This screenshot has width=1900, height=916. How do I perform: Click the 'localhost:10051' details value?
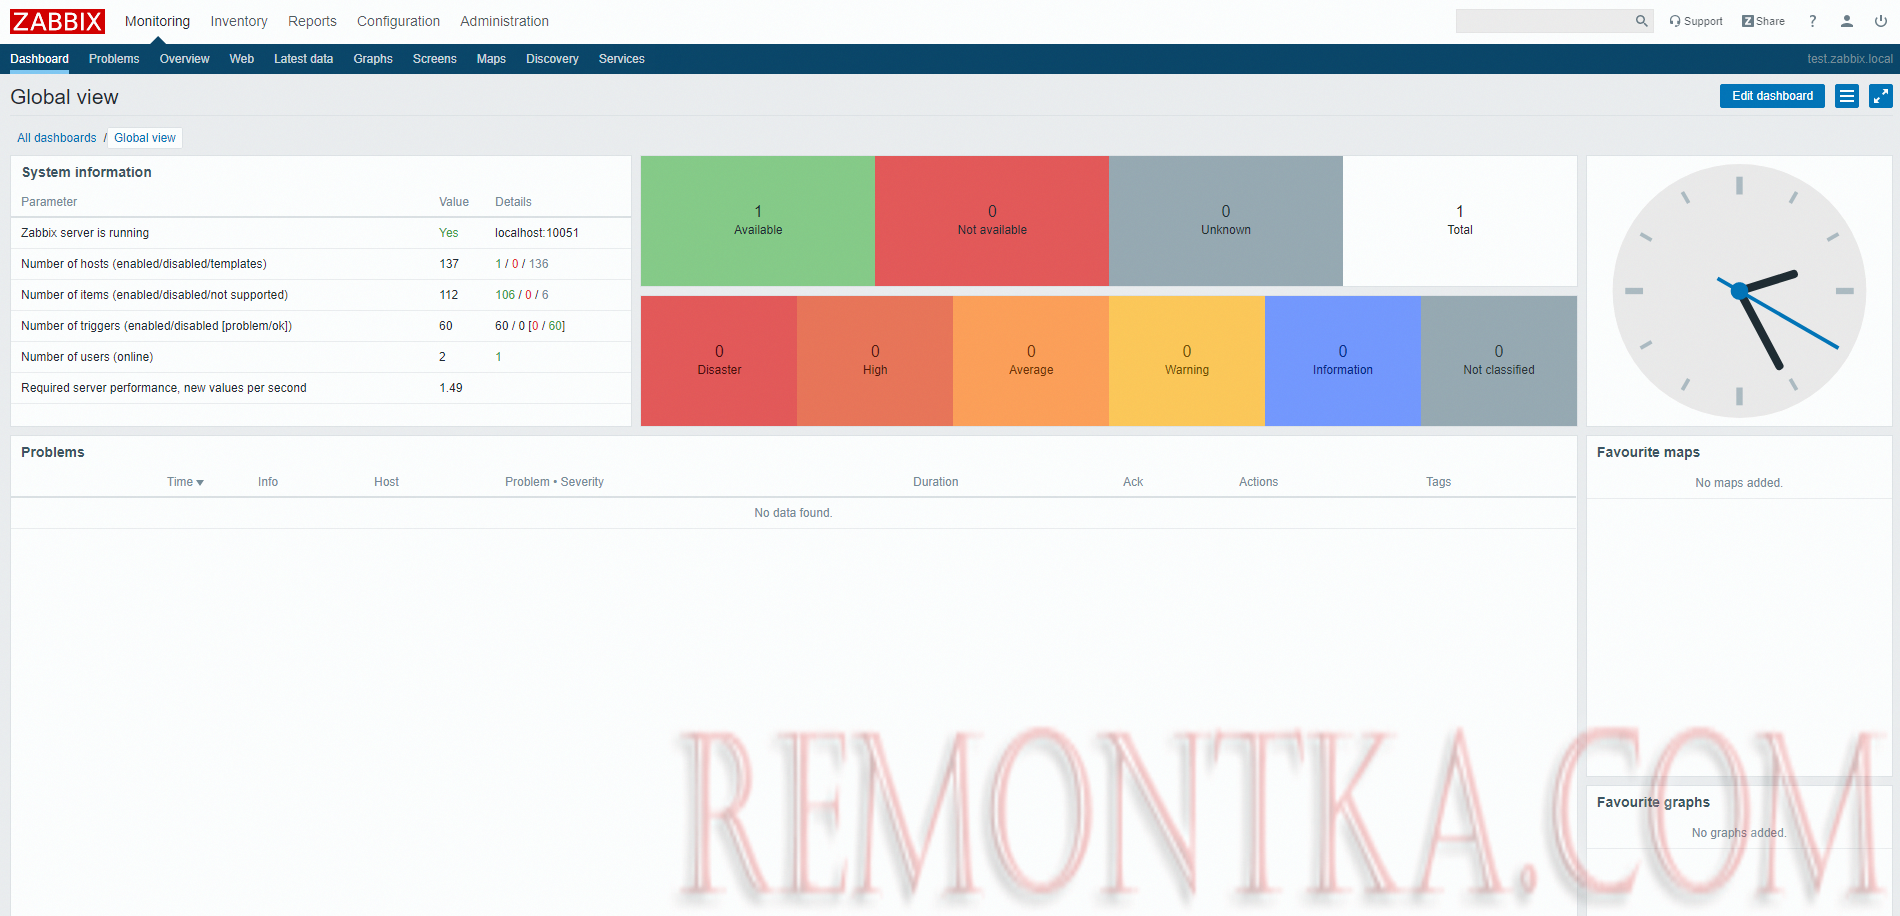tap(537, 233)
